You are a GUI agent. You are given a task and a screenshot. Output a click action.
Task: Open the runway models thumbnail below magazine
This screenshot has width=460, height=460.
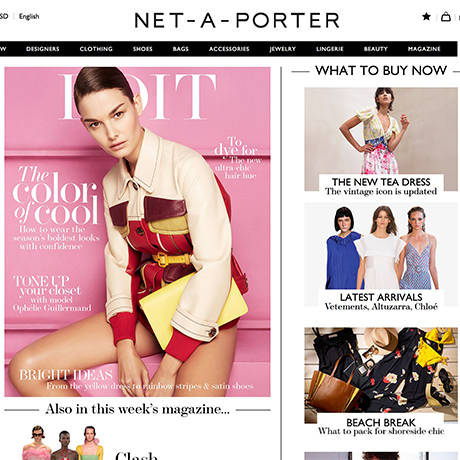pyautogui.click(x=63, y=443)
